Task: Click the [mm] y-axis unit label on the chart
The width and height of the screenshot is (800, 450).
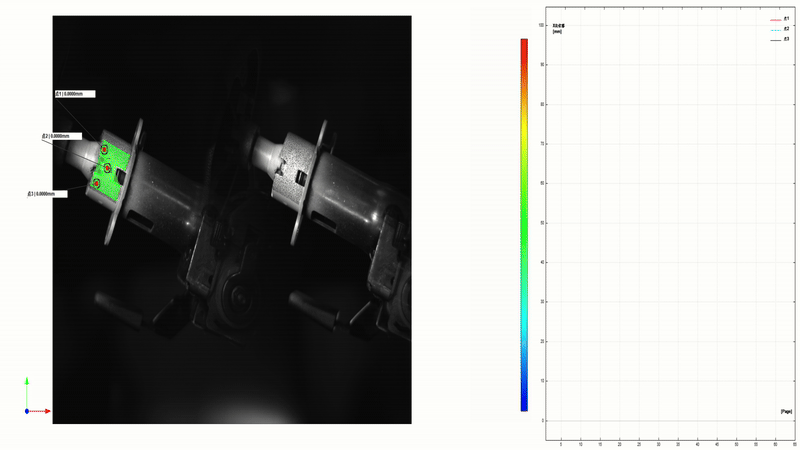Action: (556, 32)
